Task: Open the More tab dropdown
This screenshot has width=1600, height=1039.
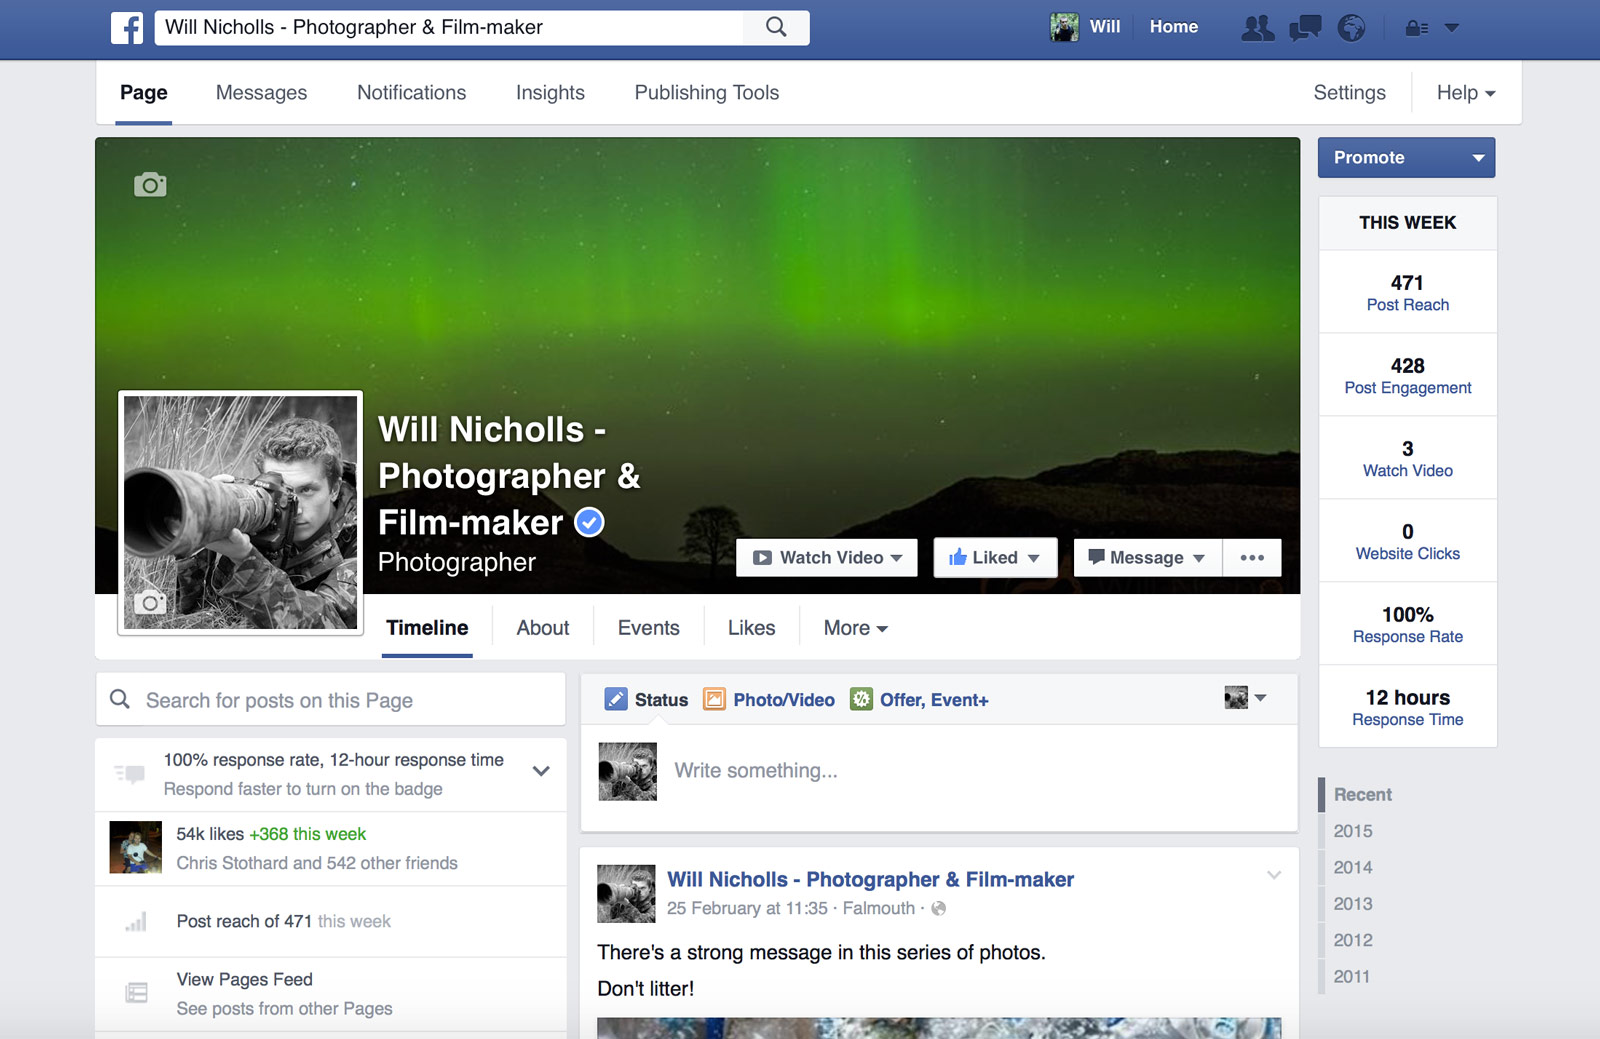Action: pos(853,627)
